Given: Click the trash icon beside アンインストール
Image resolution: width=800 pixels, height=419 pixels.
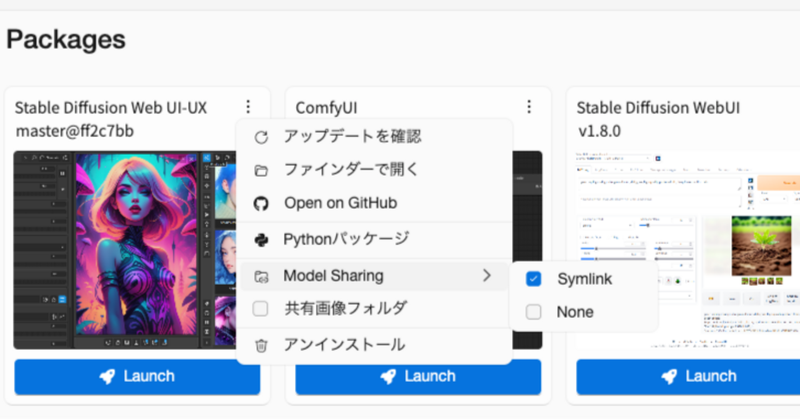Looking at the screenshot, I should point(261,346).
